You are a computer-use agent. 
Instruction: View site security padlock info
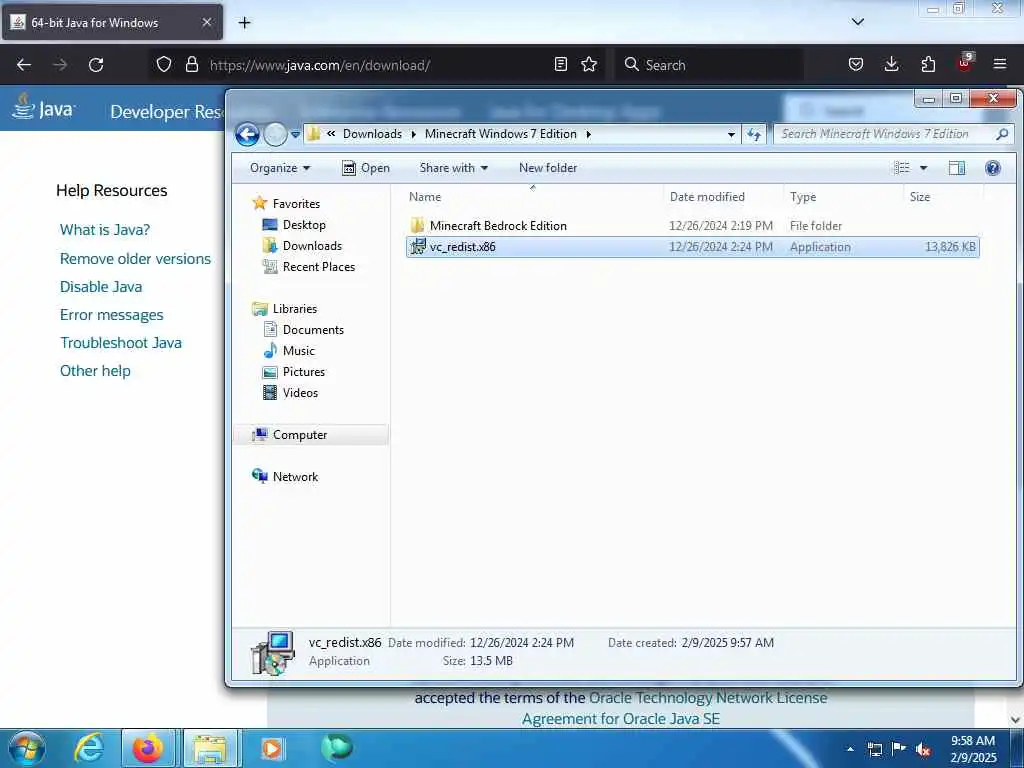tap(191, 64)
